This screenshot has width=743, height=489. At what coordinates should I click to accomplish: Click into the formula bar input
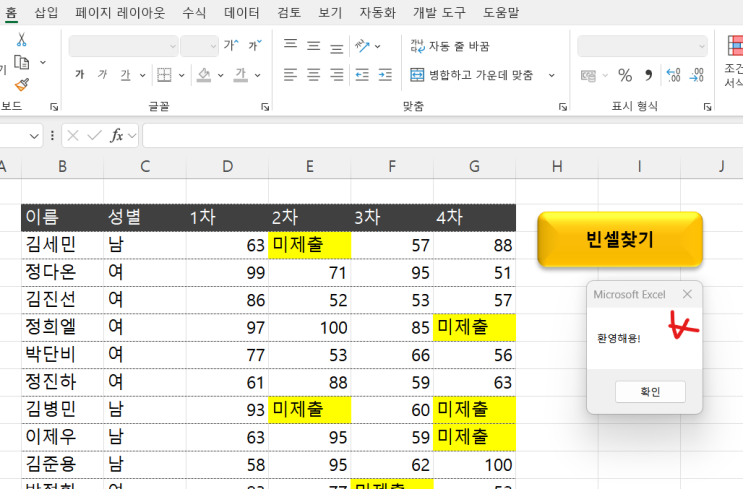(x=443, y=136)
